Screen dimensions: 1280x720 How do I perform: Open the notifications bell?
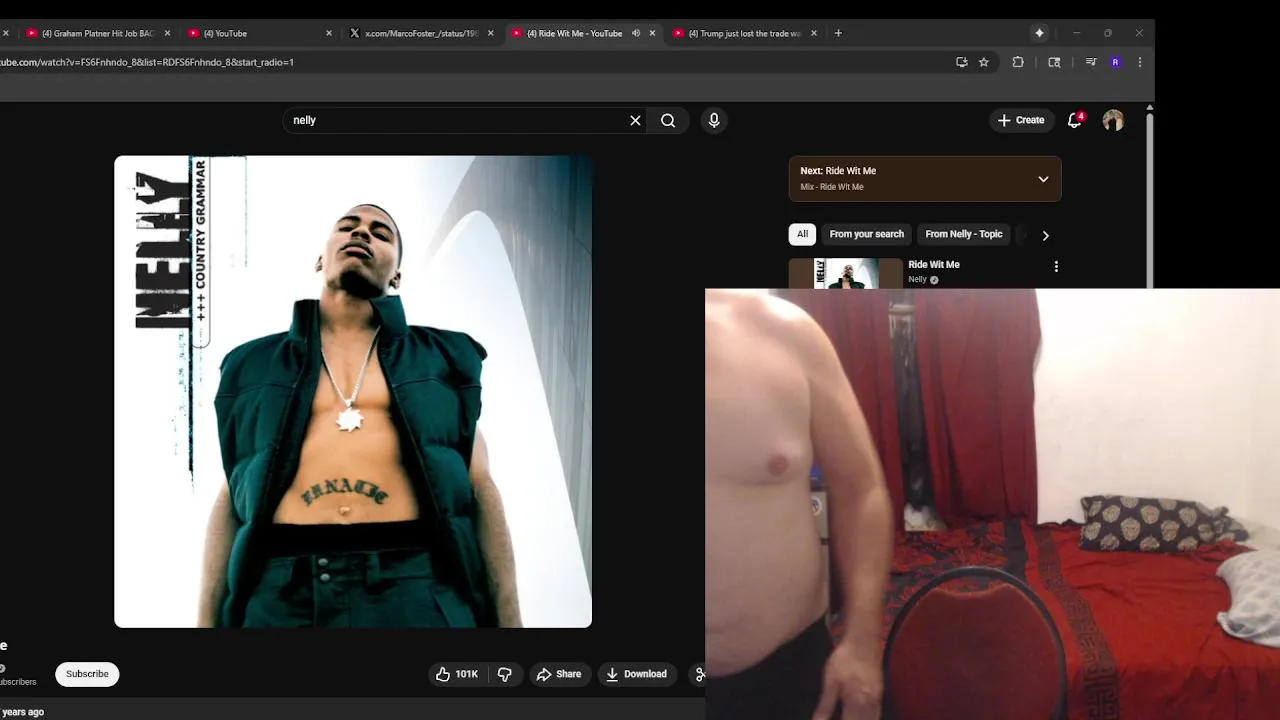[1075, 120]
